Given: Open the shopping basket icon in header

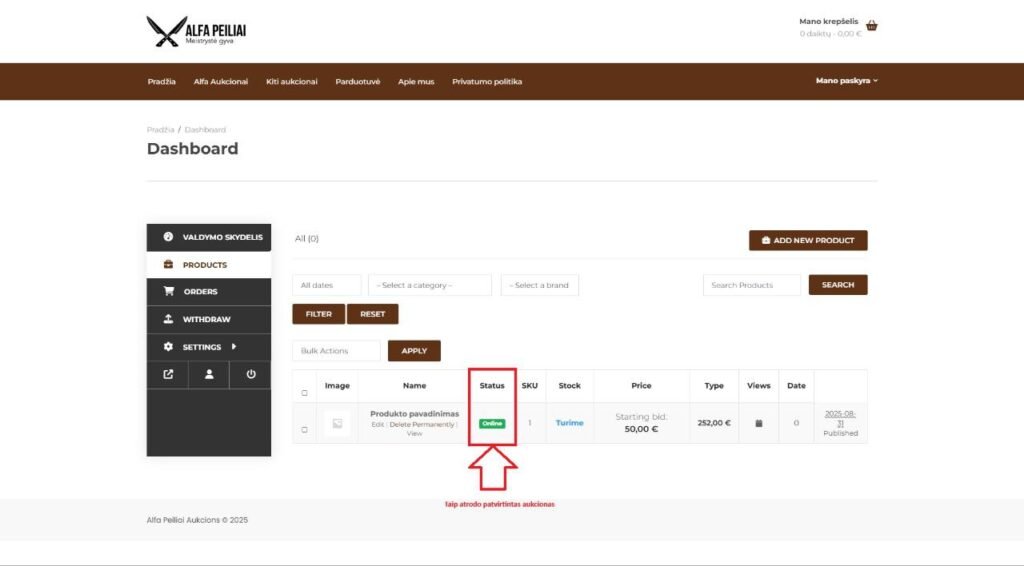Looking at the screenshot, I should pos(871,26).
